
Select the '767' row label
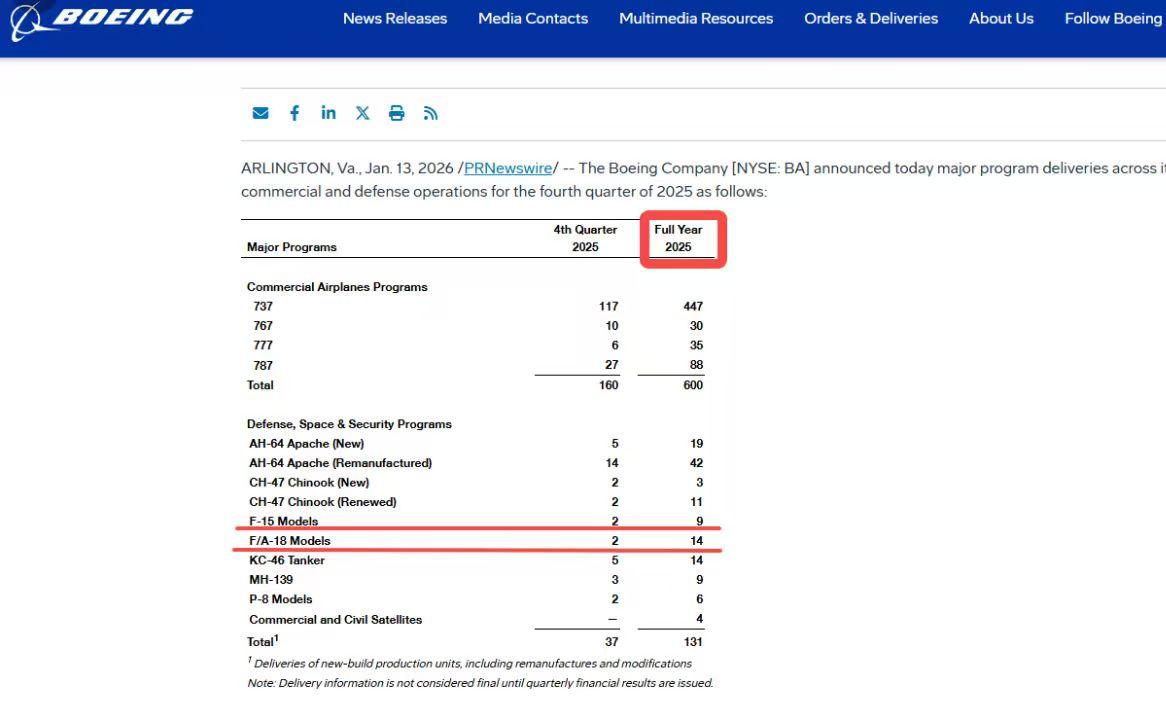pos(263,326)
